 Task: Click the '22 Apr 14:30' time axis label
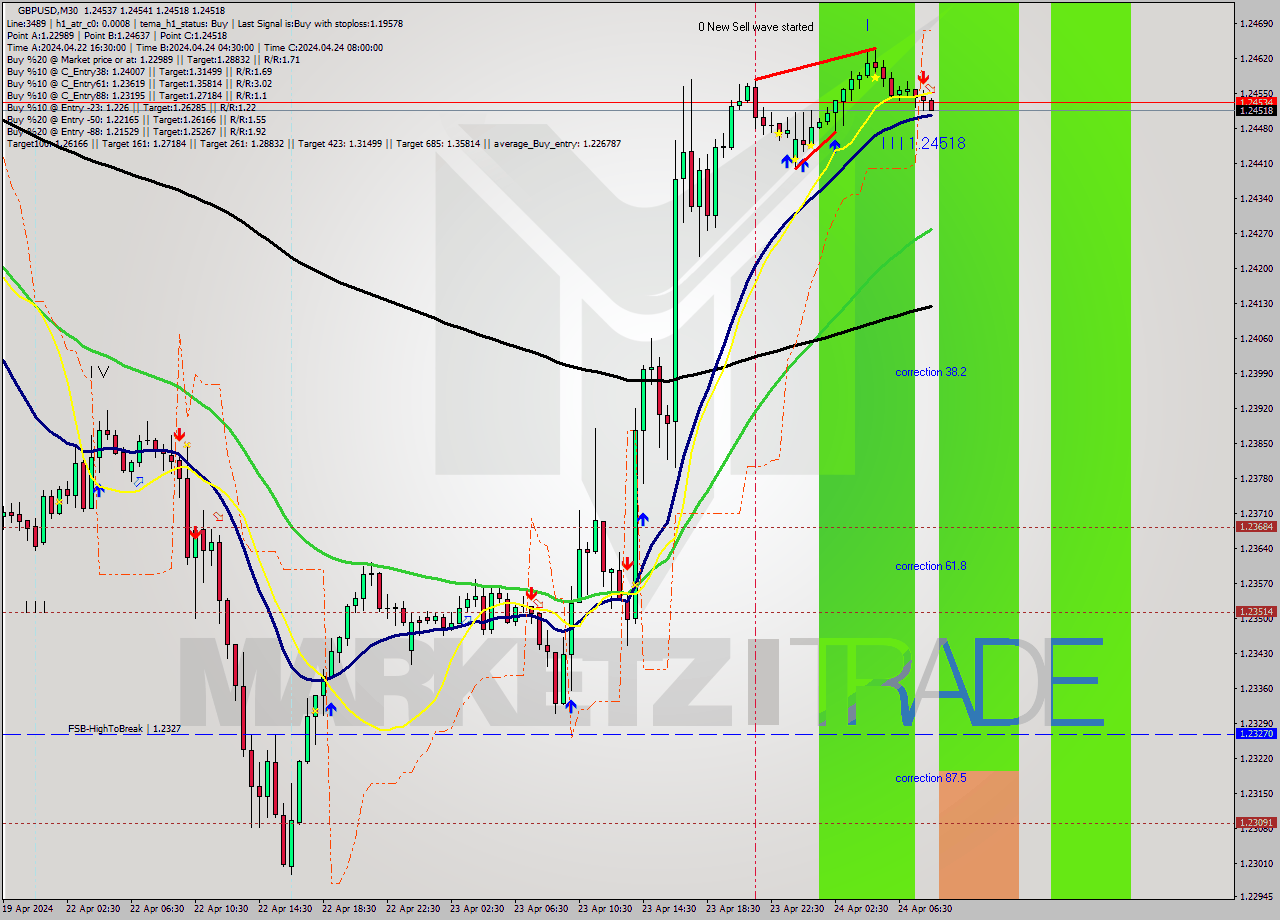[x=285, y=909]
